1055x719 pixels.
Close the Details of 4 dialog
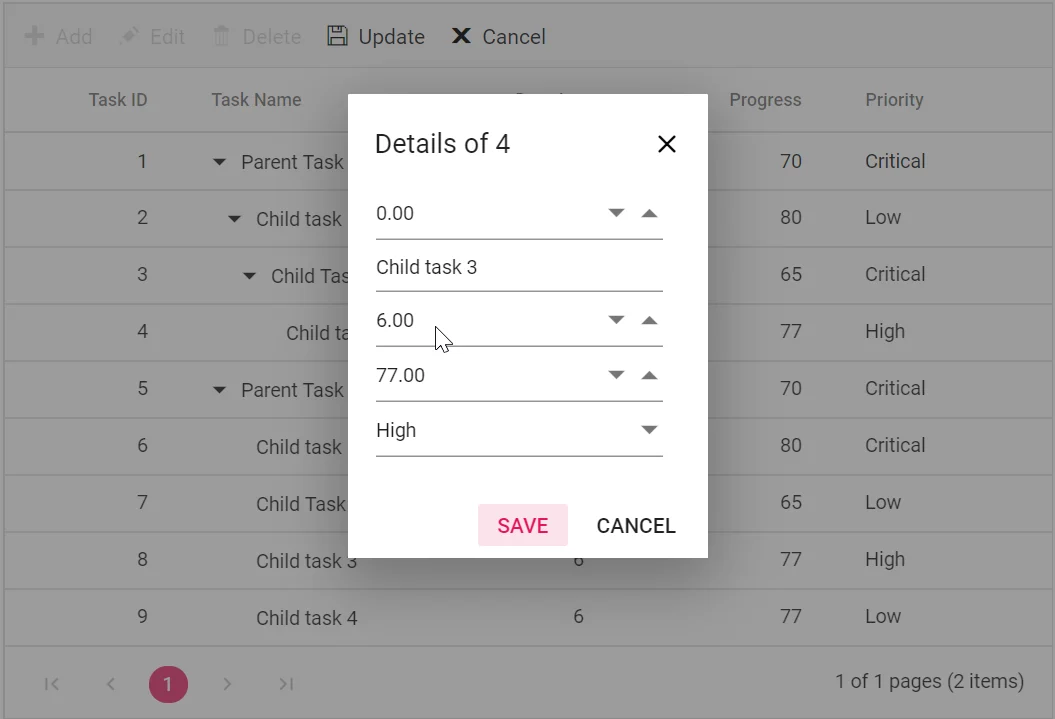coord(666,143)
